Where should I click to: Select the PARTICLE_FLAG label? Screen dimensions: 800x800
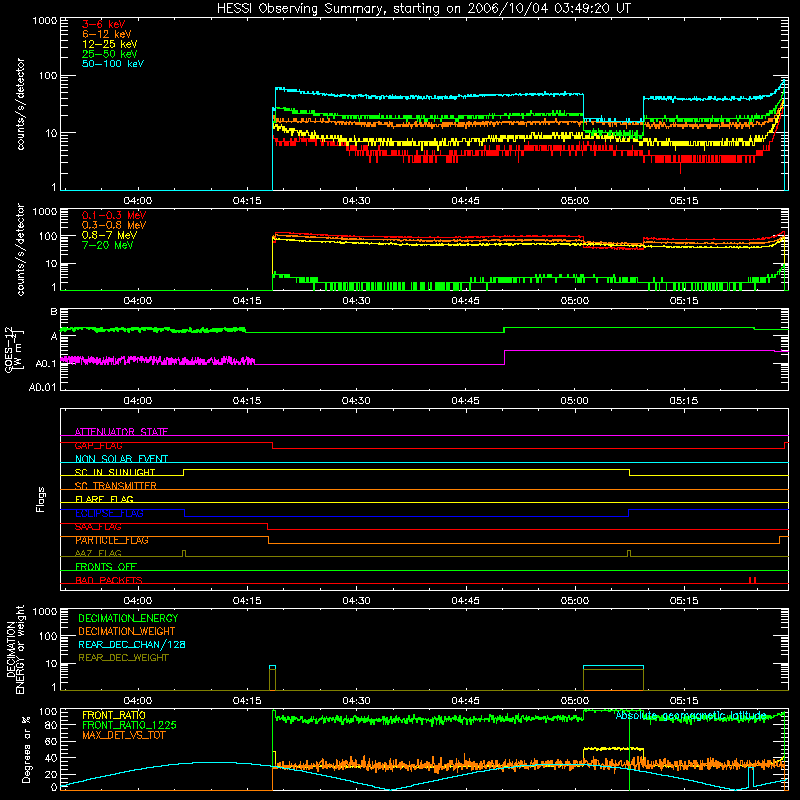click(112, 540)
